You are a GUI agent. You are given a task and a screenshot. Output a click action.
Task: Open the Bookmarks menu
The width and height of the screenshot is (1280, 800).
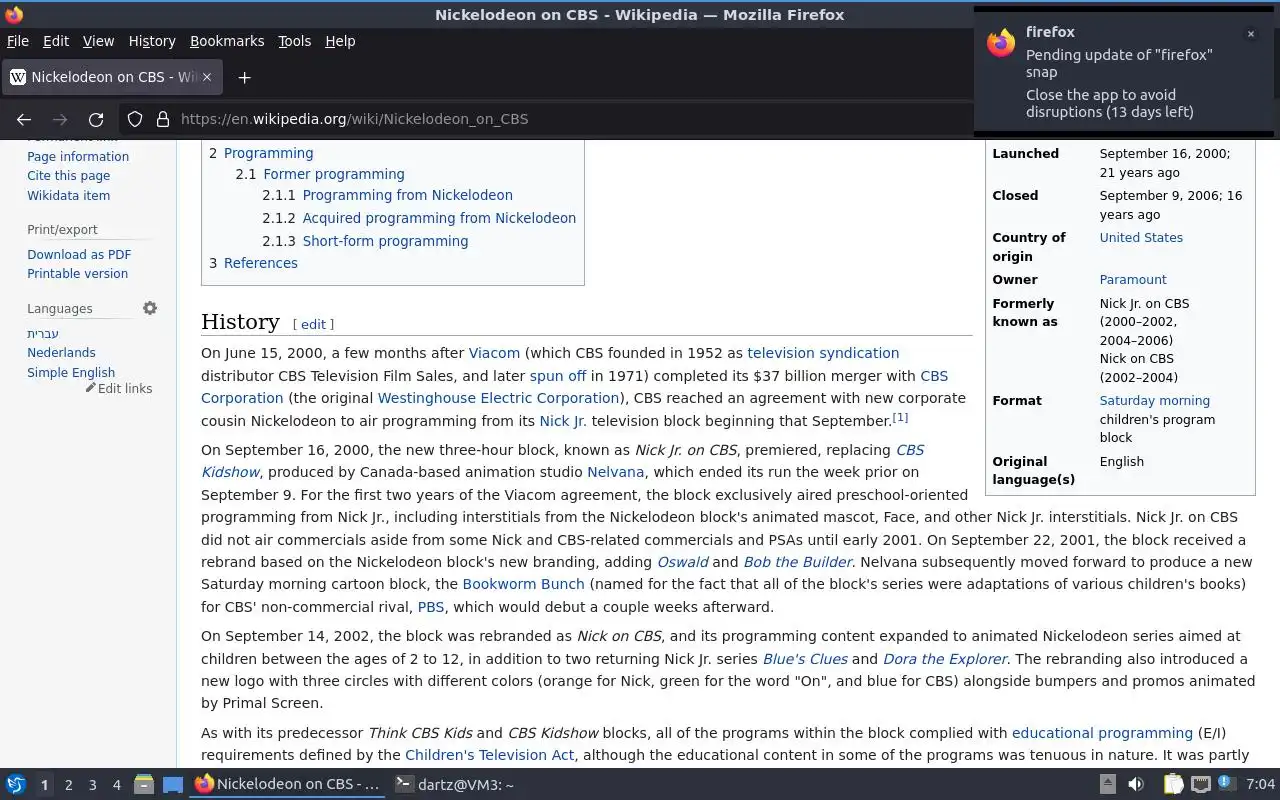227,41
